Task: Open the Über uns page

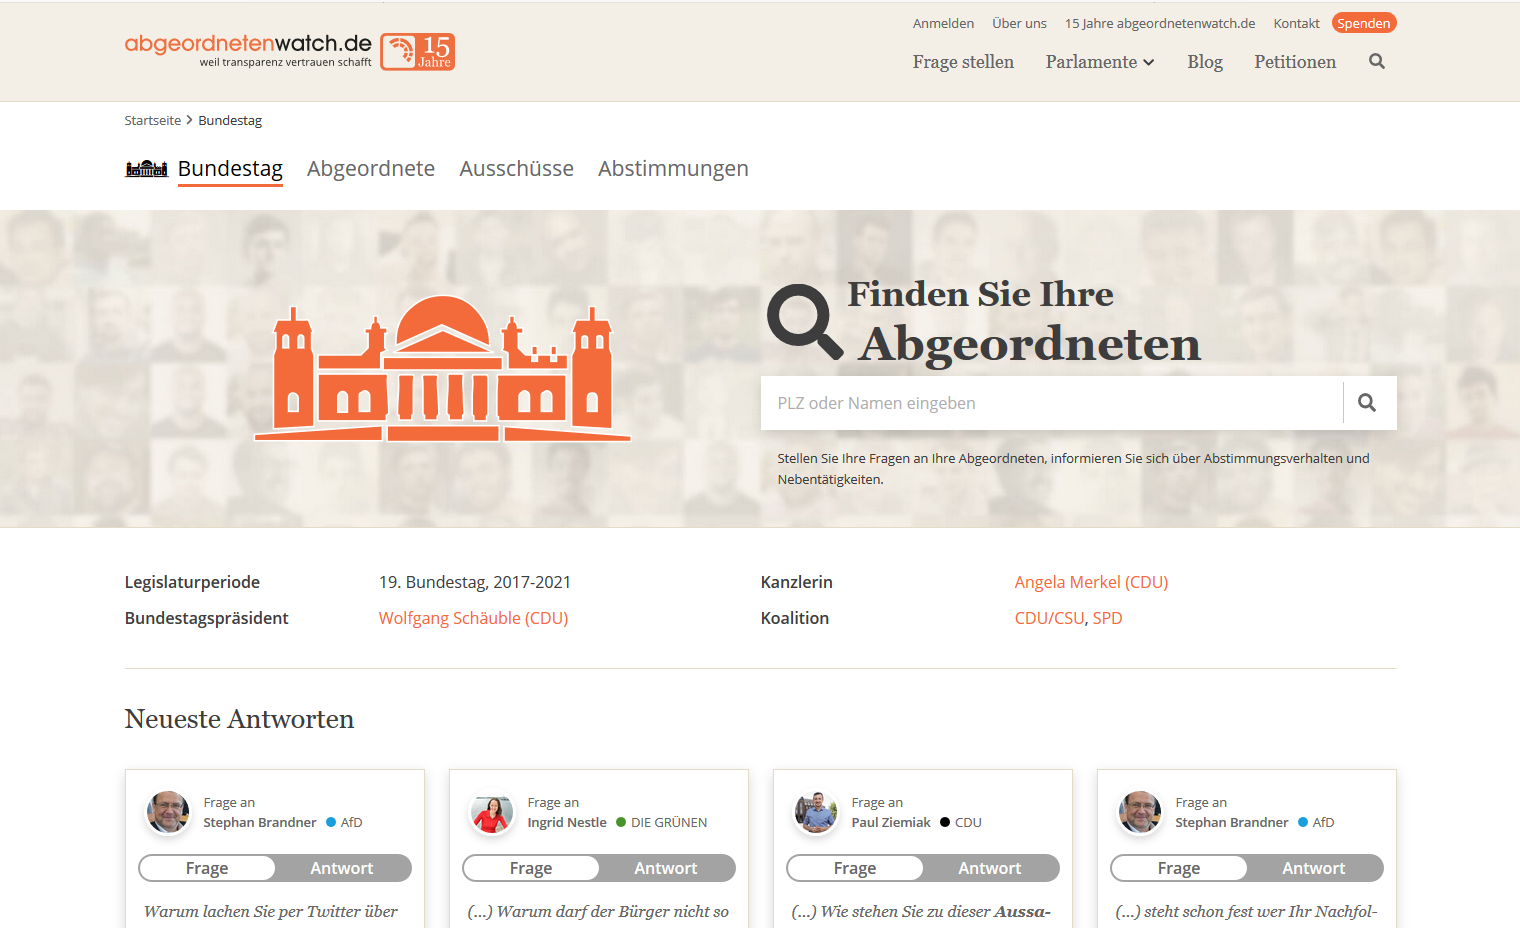Action: click(x=1019, y=23)
